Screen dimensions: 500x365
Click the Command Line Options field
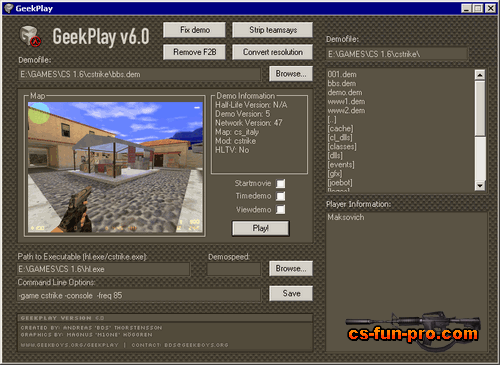[x=139, y=295]
